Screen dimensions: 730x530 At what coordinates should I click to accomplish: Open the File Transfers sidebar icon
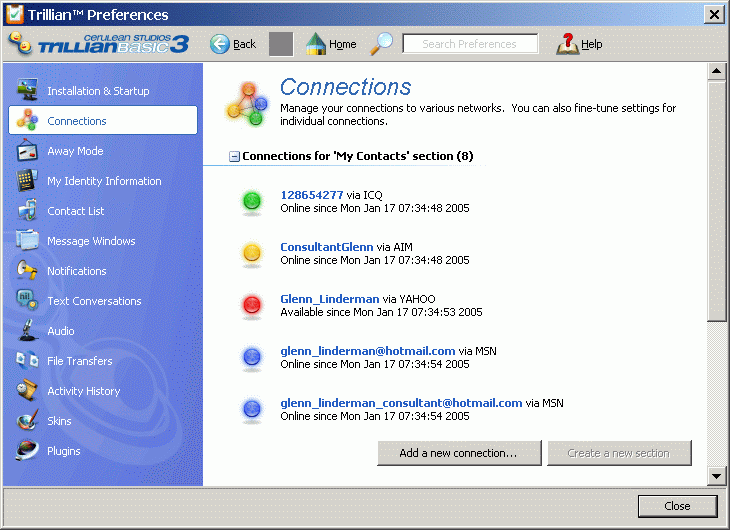click(x=27, y=360)
